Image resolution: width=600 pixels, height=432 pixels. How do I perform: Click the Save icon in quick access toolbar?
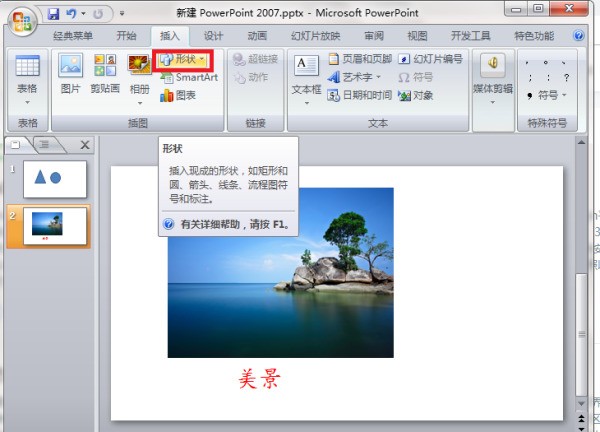(54, 16)
